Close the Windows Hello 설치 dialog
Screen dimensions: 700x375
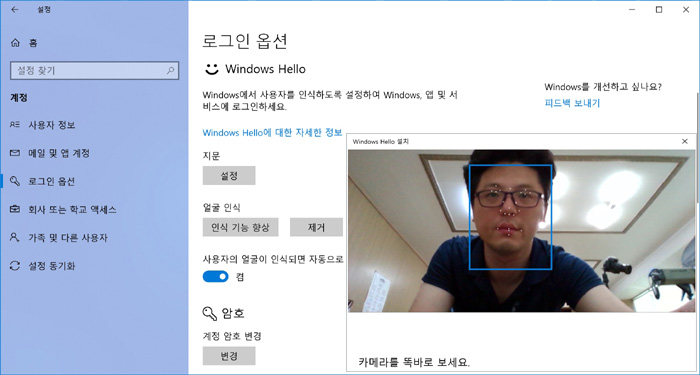tap(685, 142)
